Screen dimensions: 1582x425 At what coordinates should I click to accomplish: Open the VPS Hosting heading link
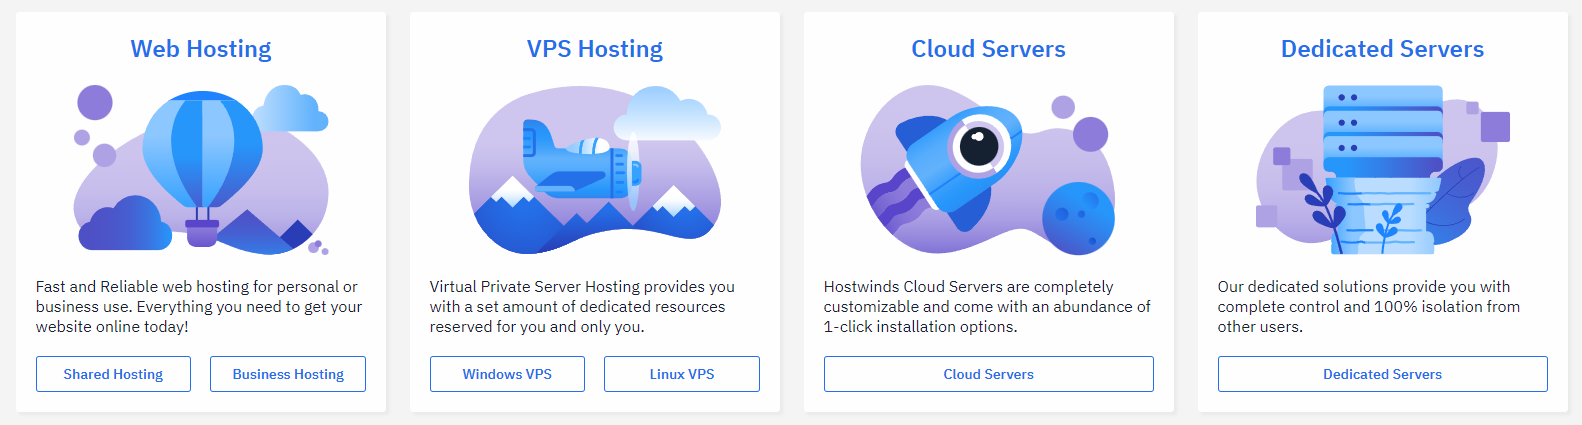pyautogui.click(x=595, y=49)
